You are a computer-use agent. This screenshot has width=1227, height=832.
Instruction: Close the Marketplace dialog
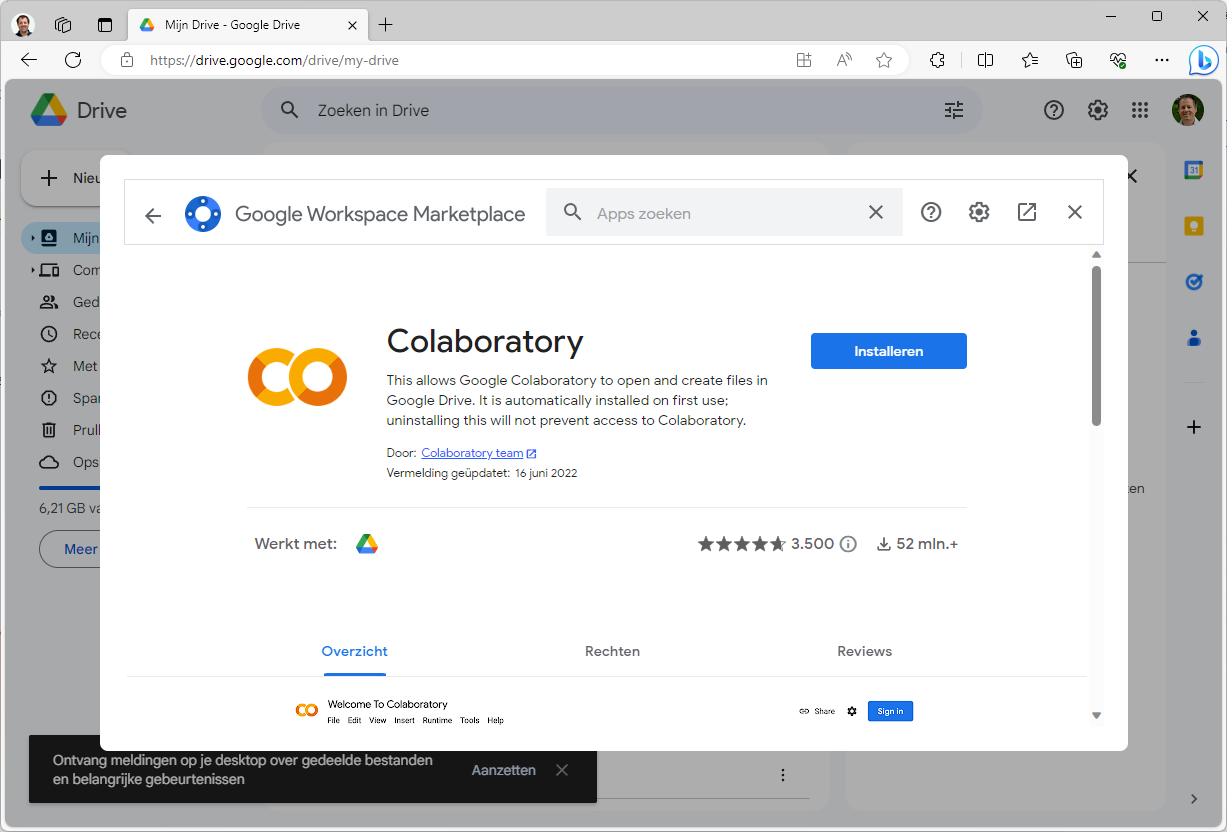[1075, 212]
